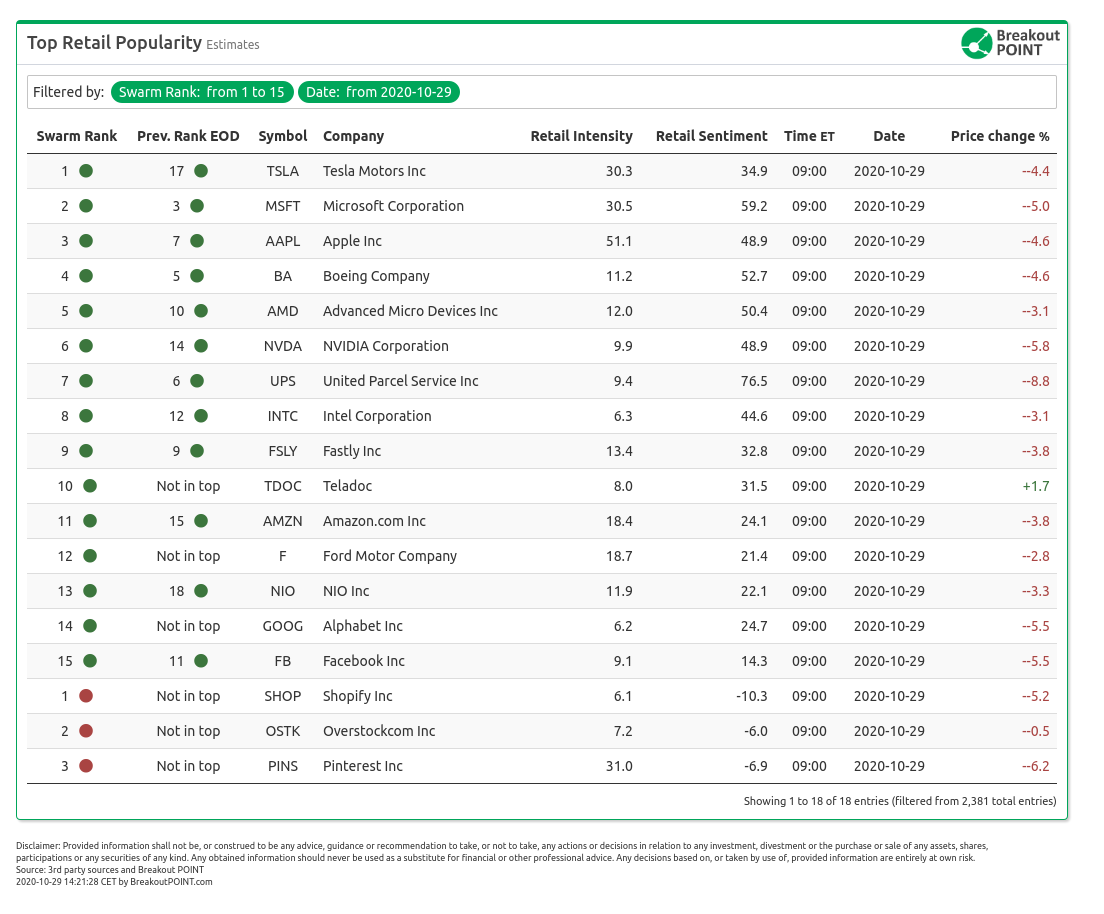Screen dimensions: 1104x914
Task: Click green dot beside Swarm Rank 15
Action: click(x=90, y=661)
